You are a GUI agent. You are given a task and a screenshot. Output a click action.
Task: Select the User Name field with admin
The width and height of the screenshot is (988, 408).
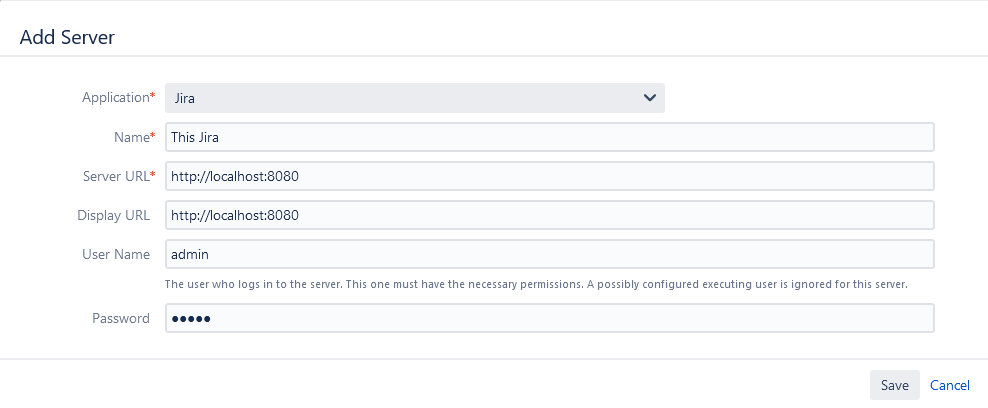[549, 254]
